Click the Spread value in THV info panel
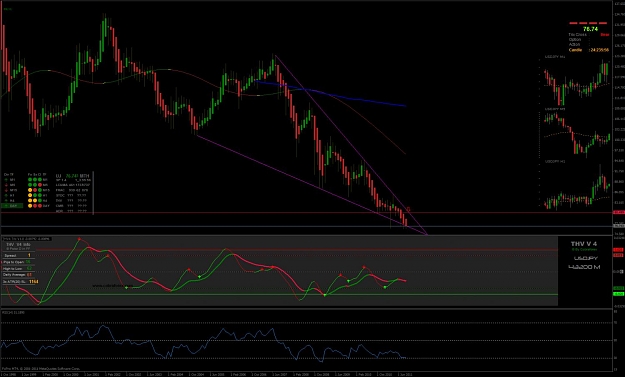This screenshot has width=625, height=377. (x=29, y=255)
